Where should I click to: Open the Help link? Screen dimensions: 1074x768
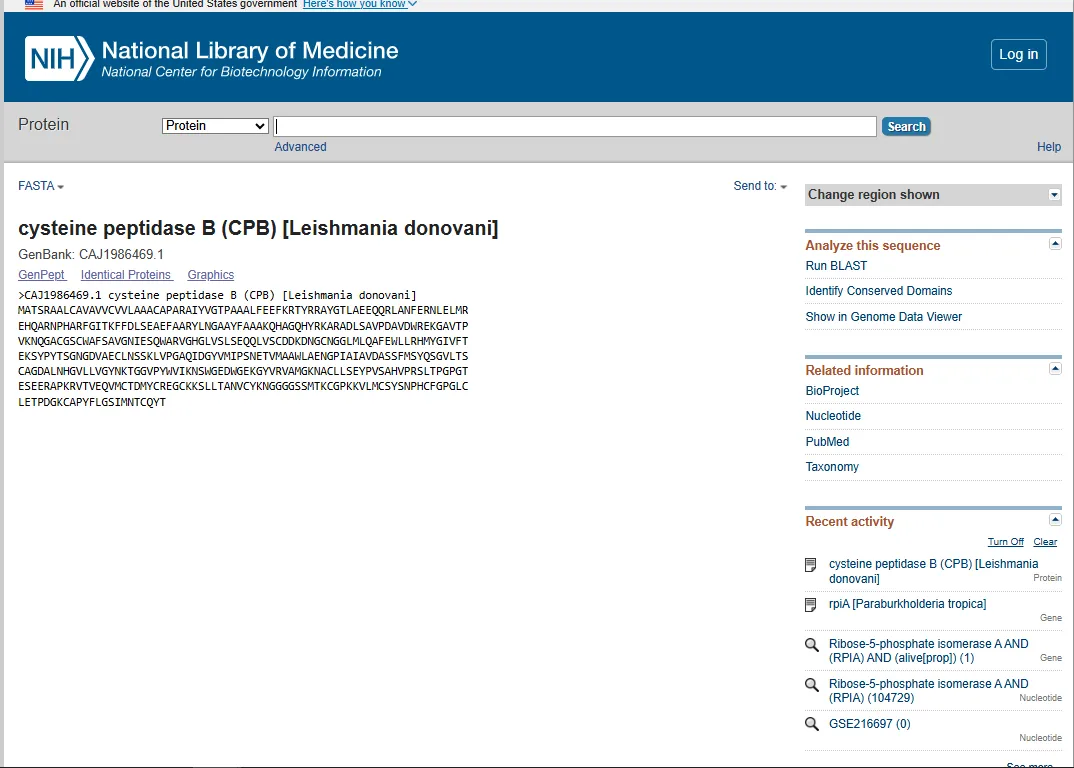tap(1049, 147)
